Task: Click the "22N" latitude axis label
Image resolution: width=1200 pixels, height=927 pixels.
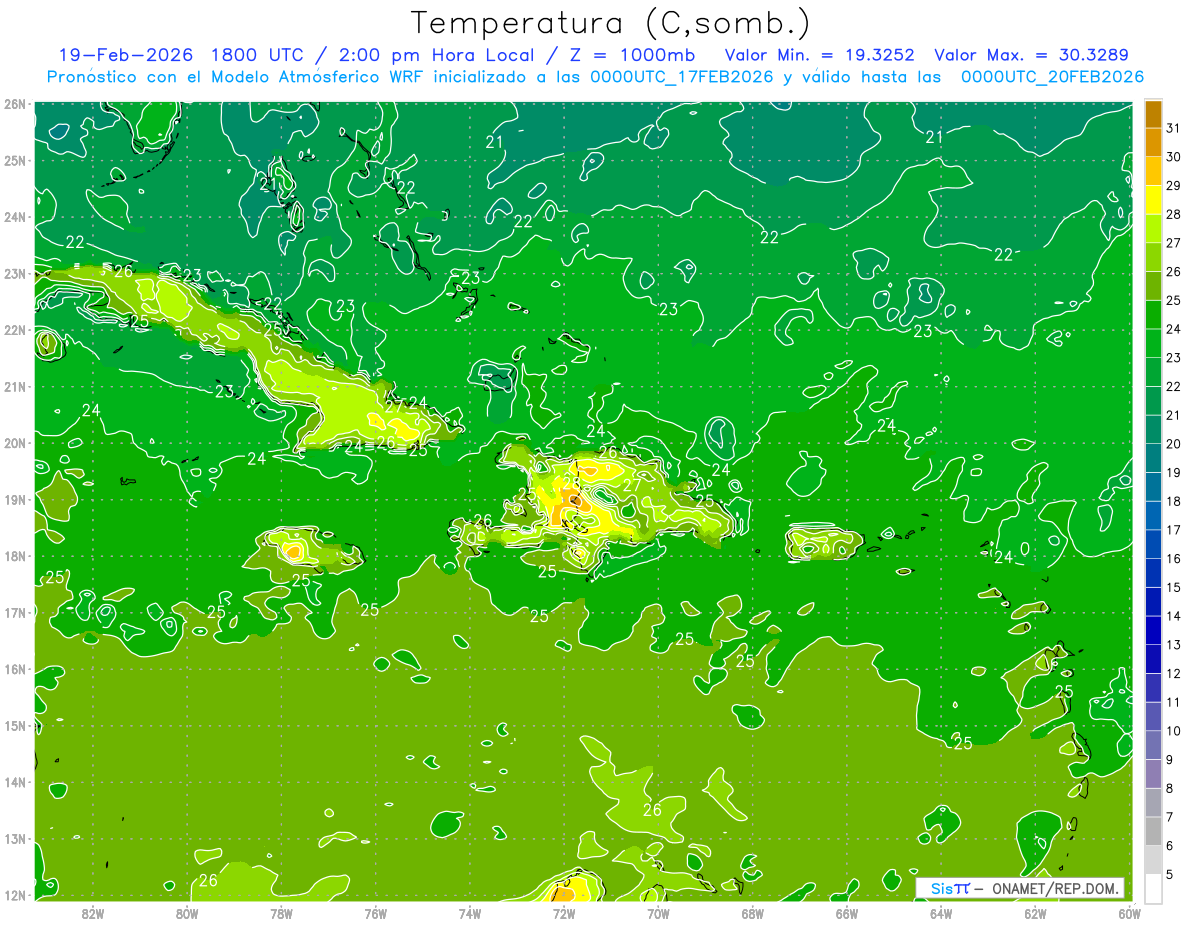Action: click(15, 329)
